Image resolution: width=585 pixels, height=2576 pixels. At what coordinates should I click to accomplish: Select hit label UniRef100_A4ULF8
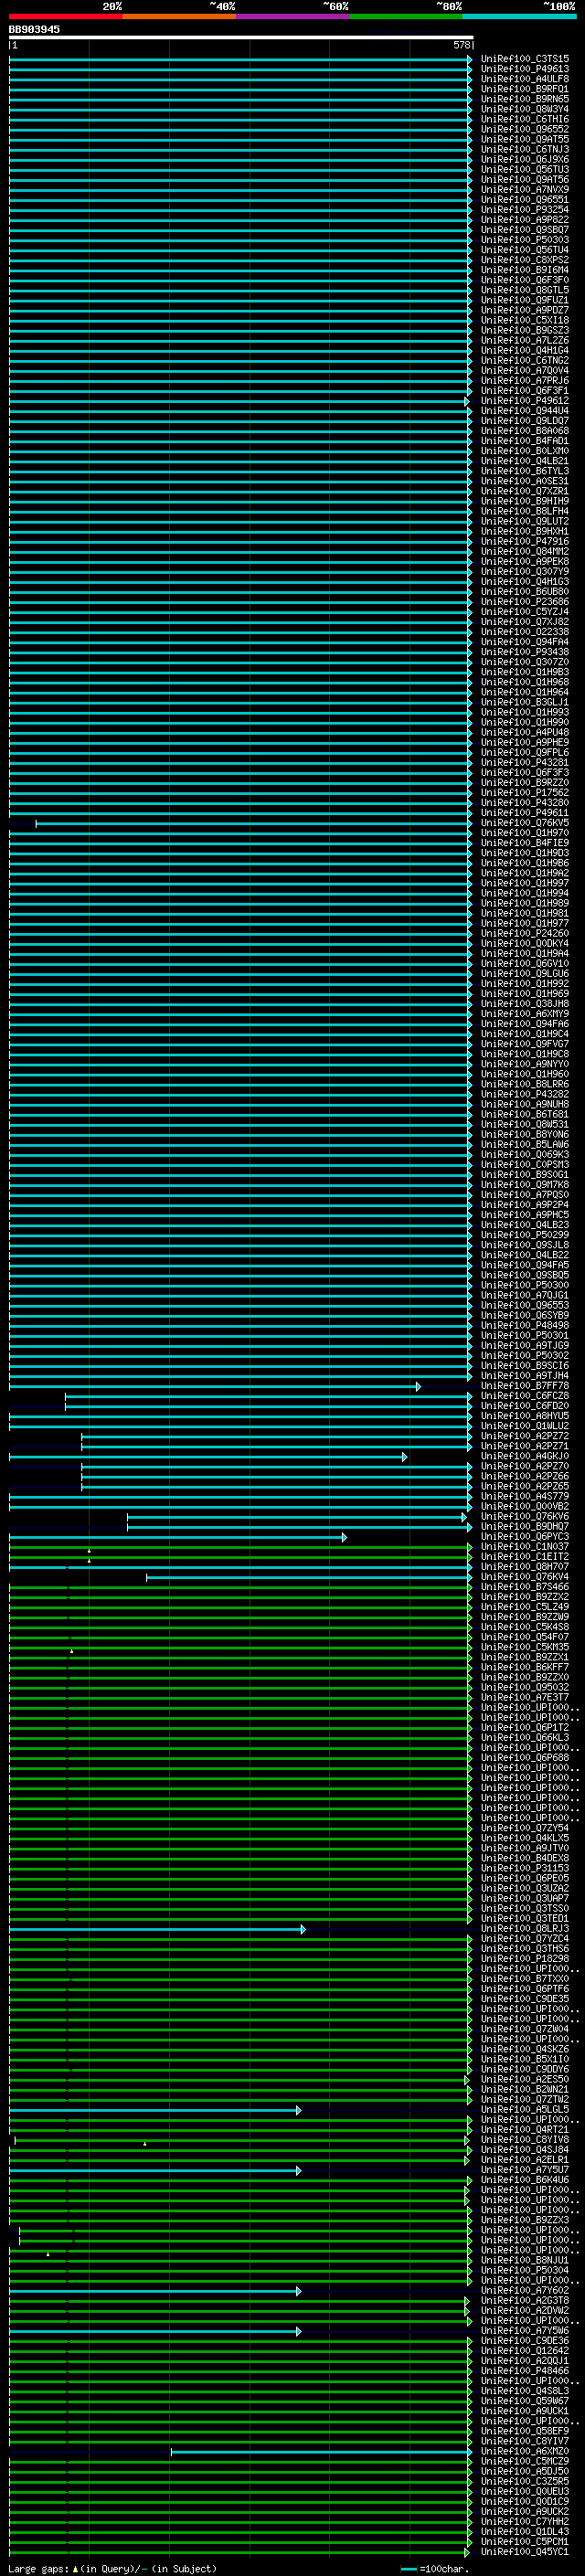coord(525,79)
